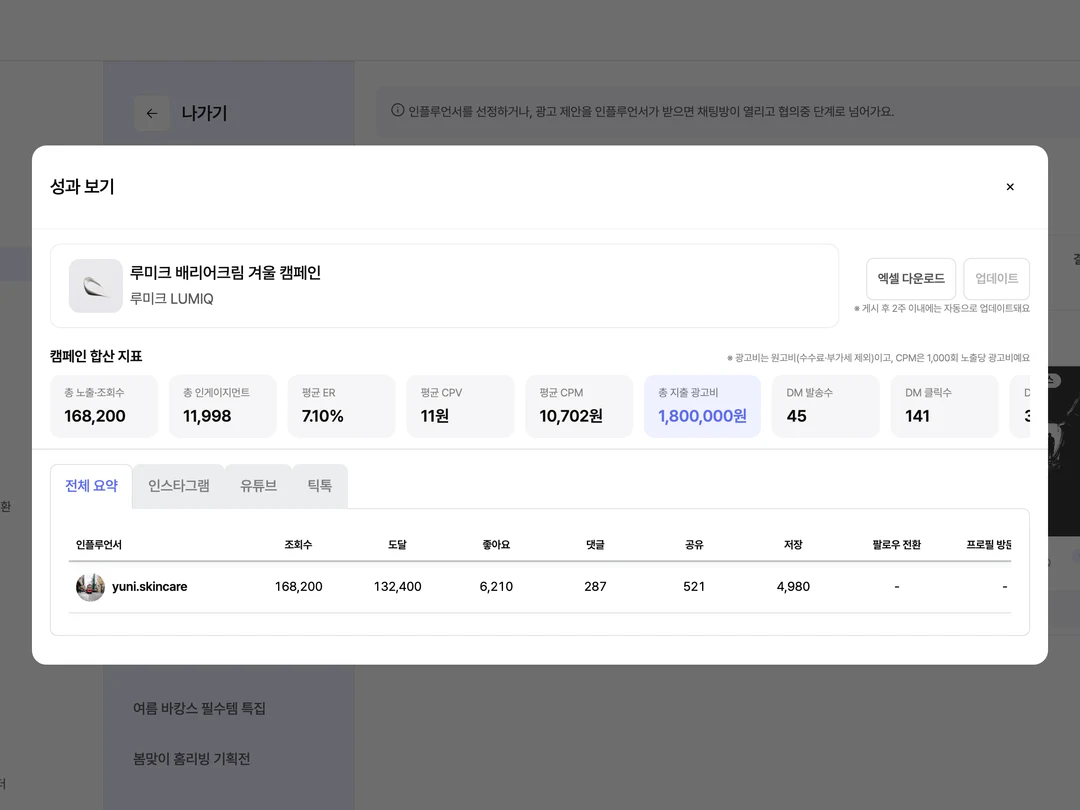Image resolution: width=1080 pixels, height=810 pixels.
Task: Open the 틱톡 tab
Action: [x=320, y=486]
